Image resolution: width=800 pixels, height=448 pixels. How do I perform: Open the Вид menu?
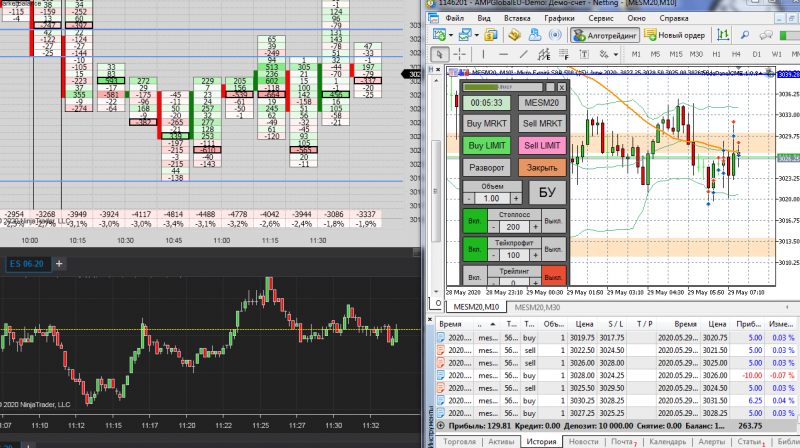pos(484,18)
